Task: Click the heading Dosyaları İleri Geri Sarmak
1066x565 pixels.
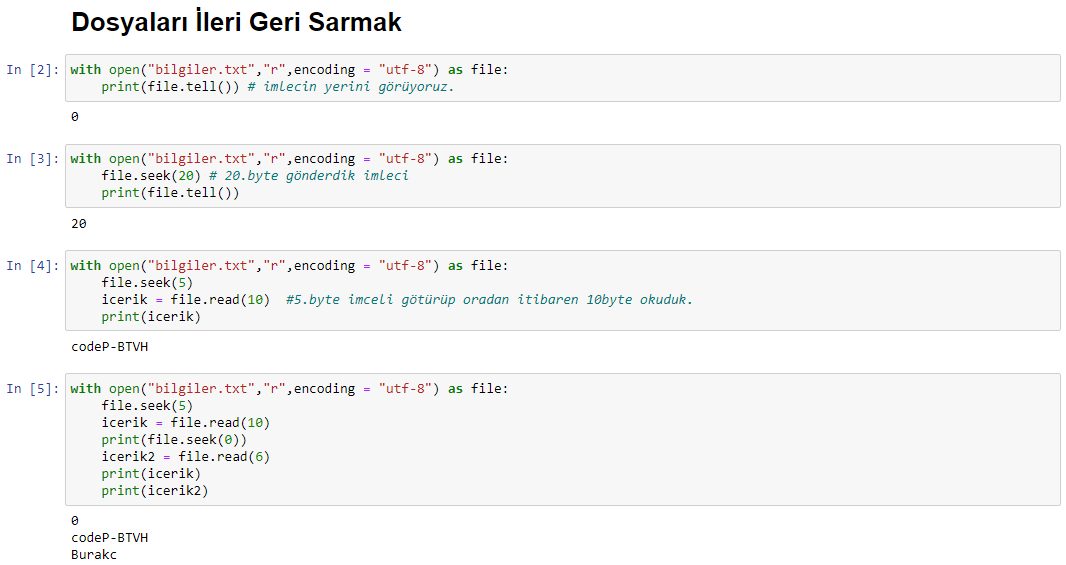Action: click(236, 22)
